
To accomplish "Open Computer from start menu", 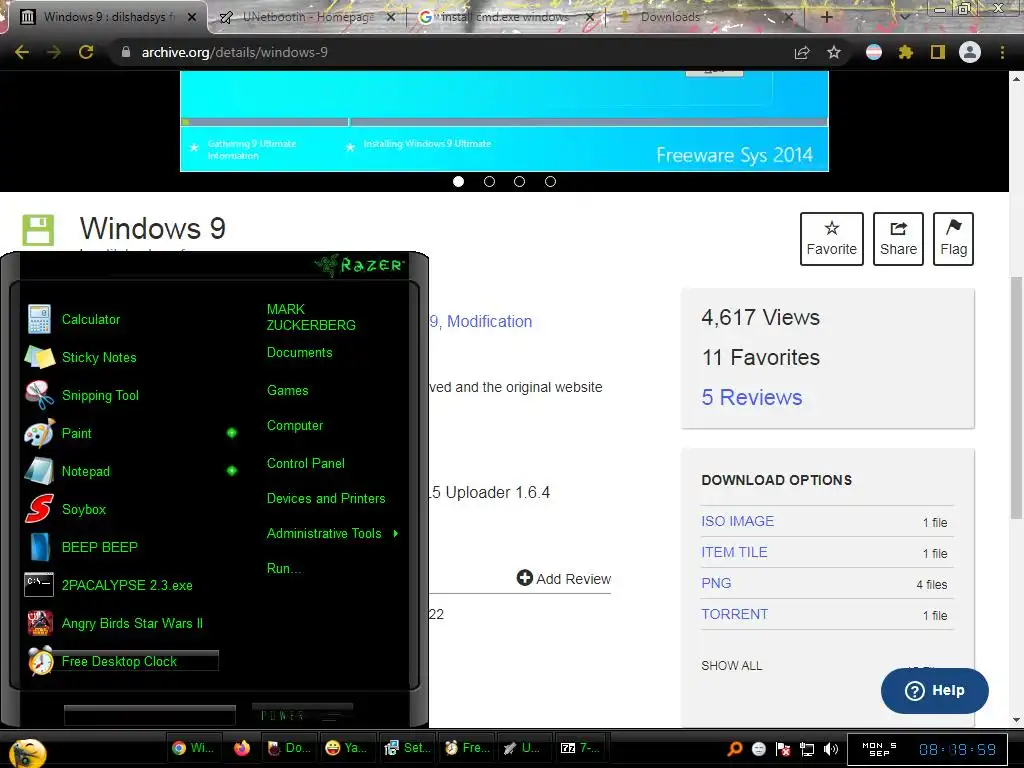I will pos(295,425).
